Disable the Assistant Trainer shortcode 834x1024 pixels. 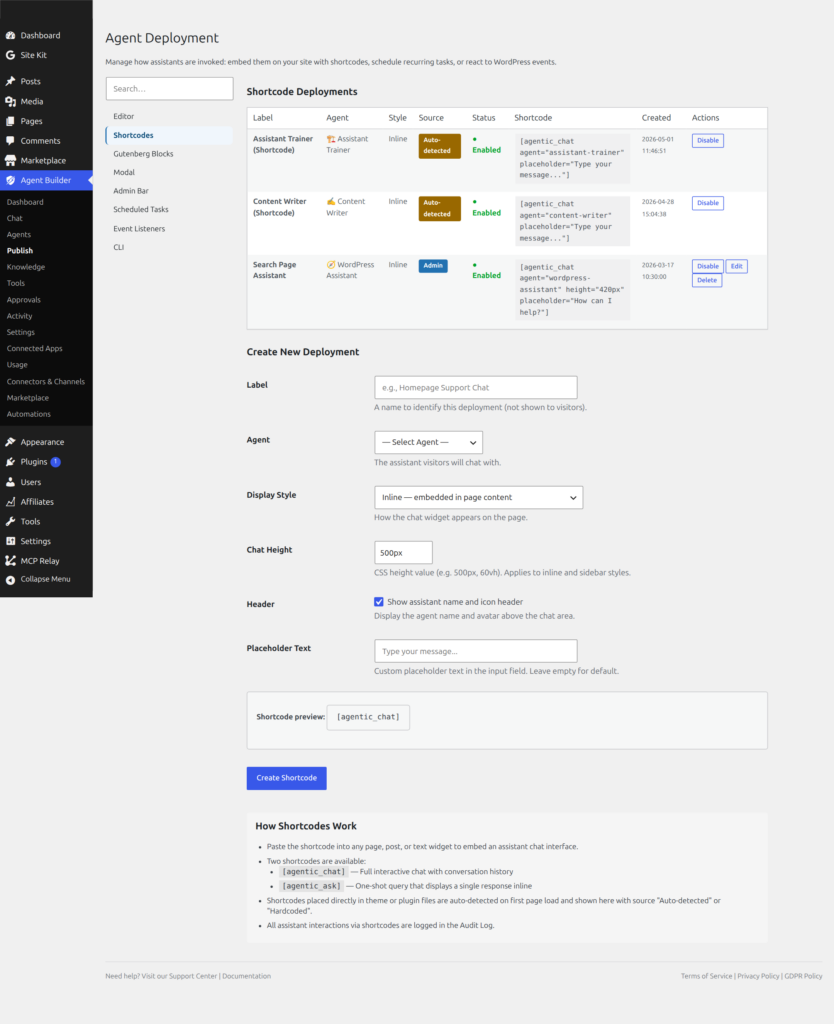coord(707,140)
